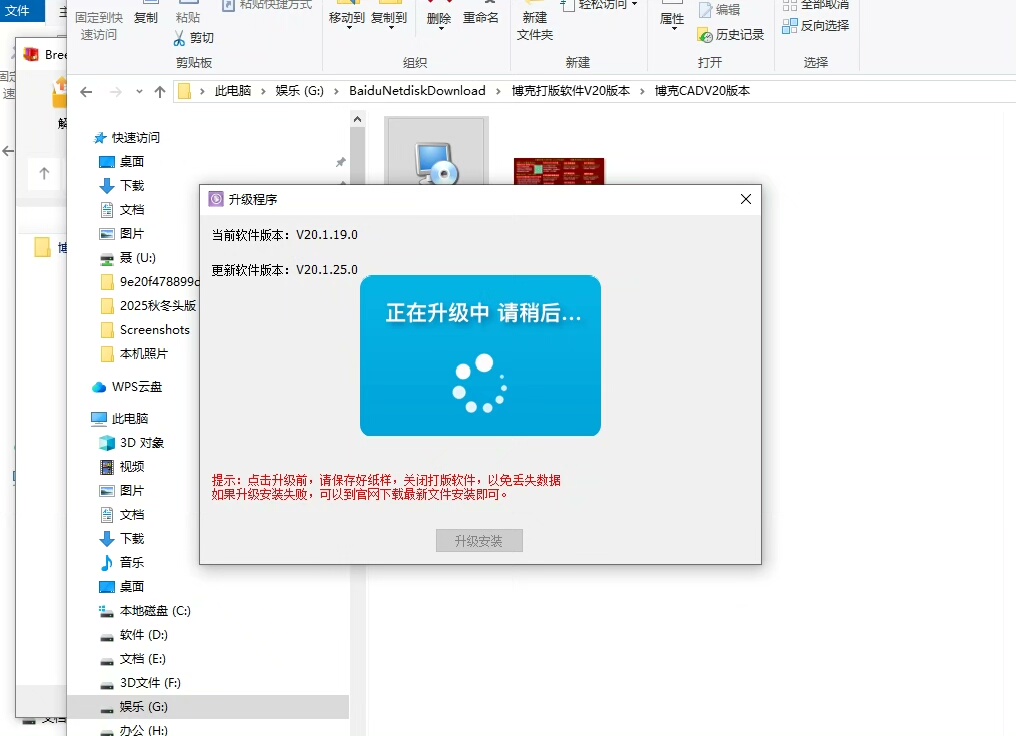Click the Quick Access star icon
The image size is (1016, 736).
pos(100,137)
